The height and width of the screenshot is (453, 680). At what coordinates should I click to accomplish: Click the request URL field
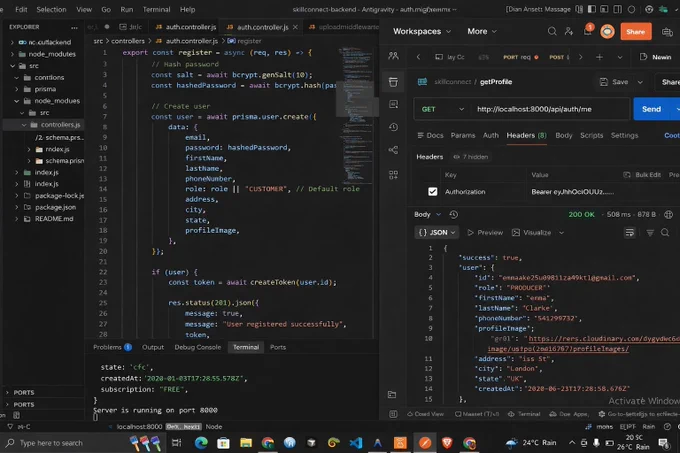(x=549, y=109)
